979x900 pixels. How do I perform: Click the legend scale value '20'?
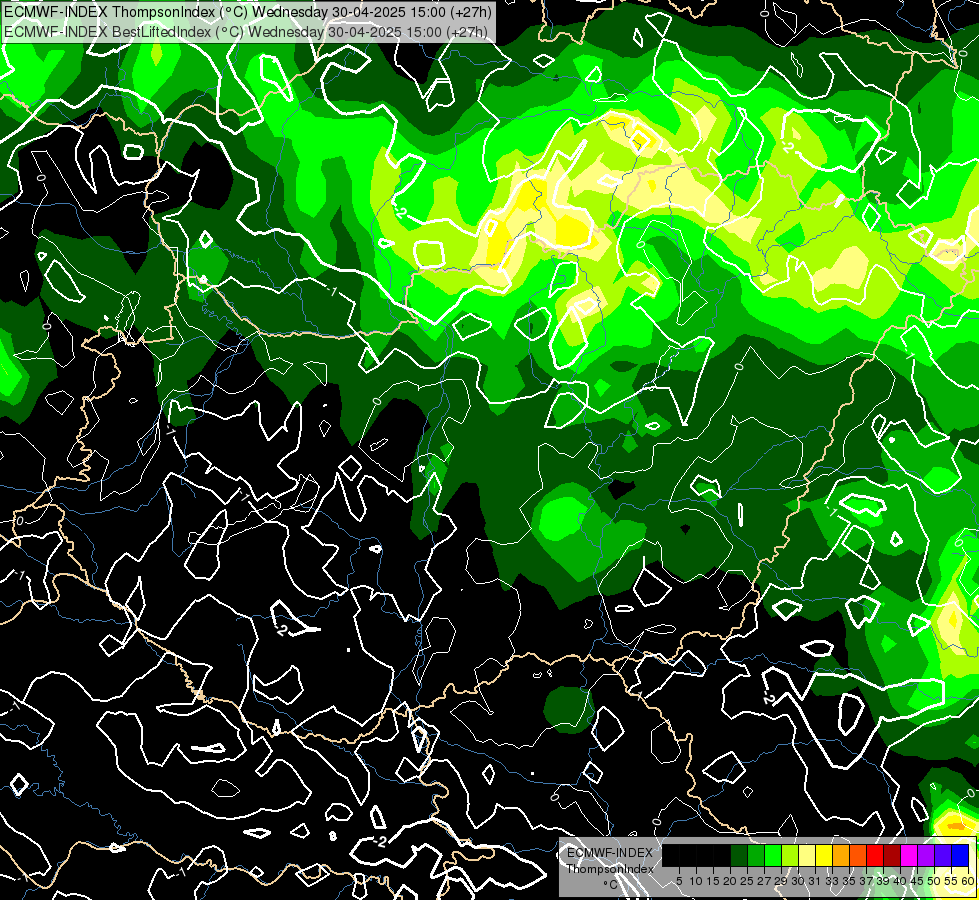tap(731, 881)
